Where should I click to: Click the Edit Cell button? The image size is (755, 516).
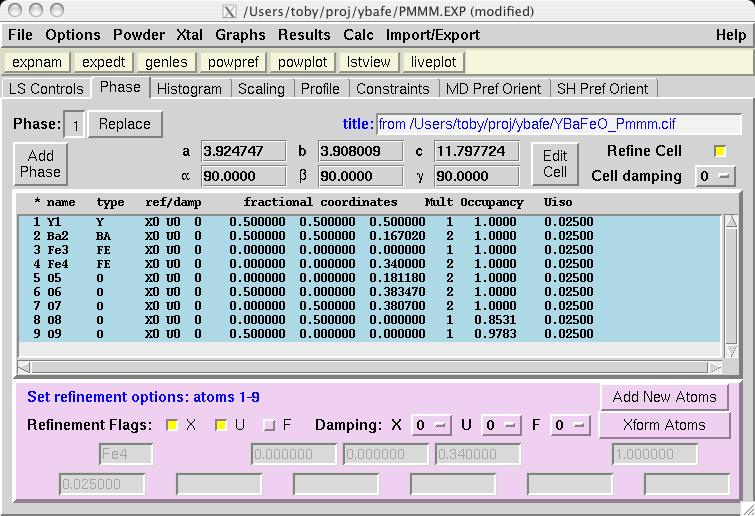pyautogui.click(x=555, y=164)
